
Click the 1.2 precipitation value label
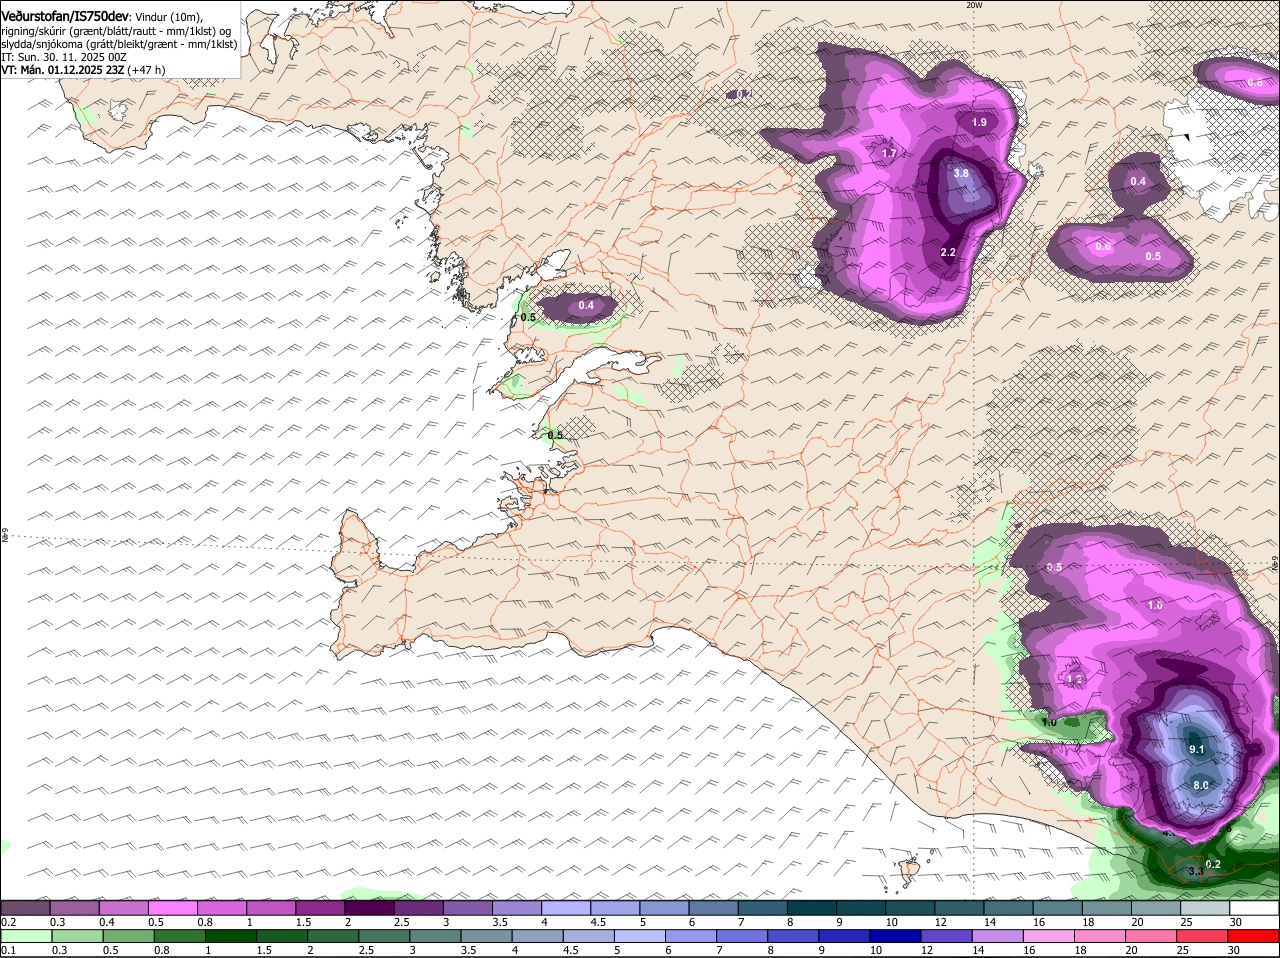(1076, 679)
